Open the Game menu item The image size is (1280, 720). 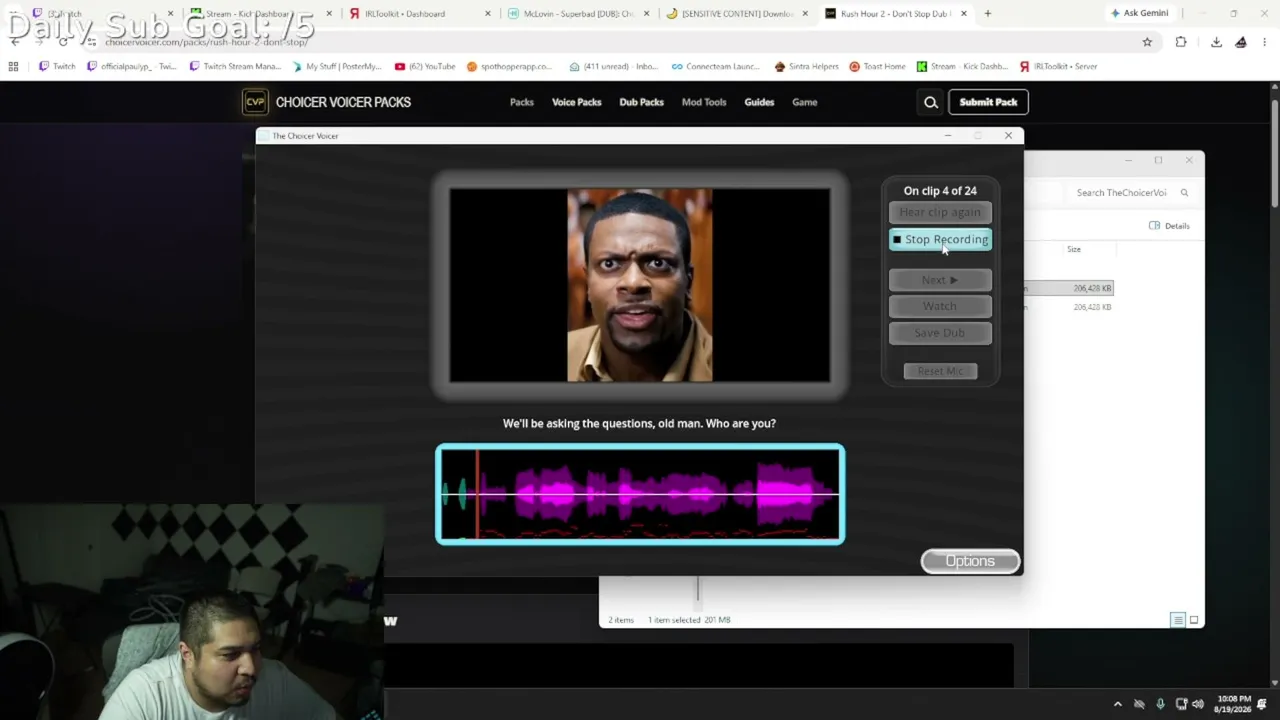click(805, 102)
